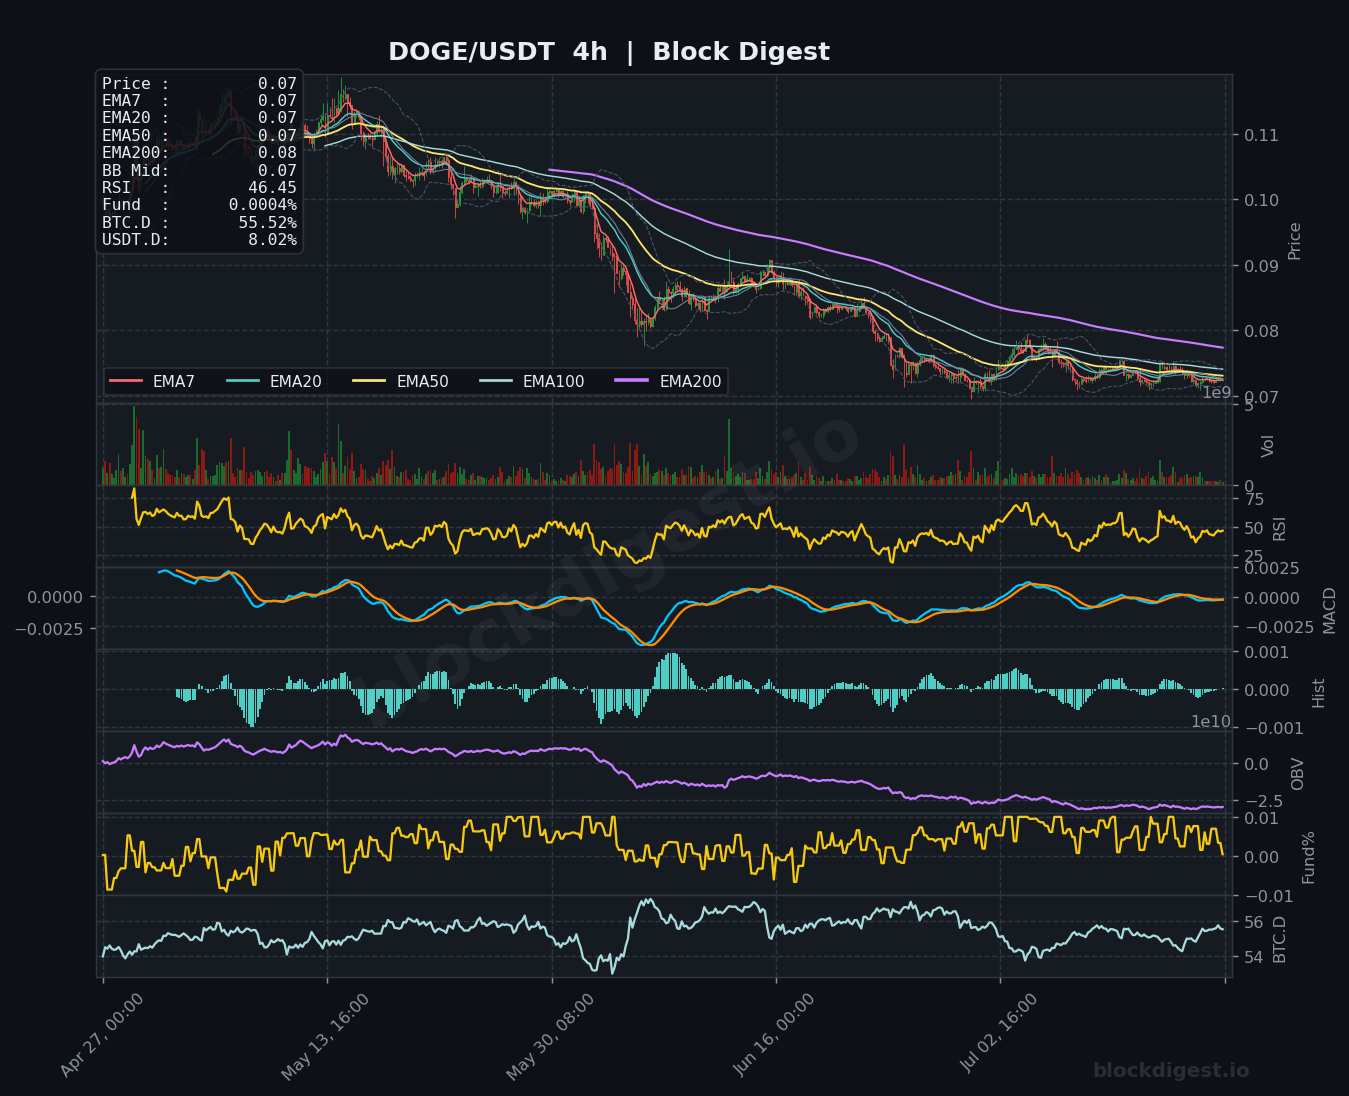Click the RSI 46.45 value in info box
Screen dimensions: 1349x1096
272,187
